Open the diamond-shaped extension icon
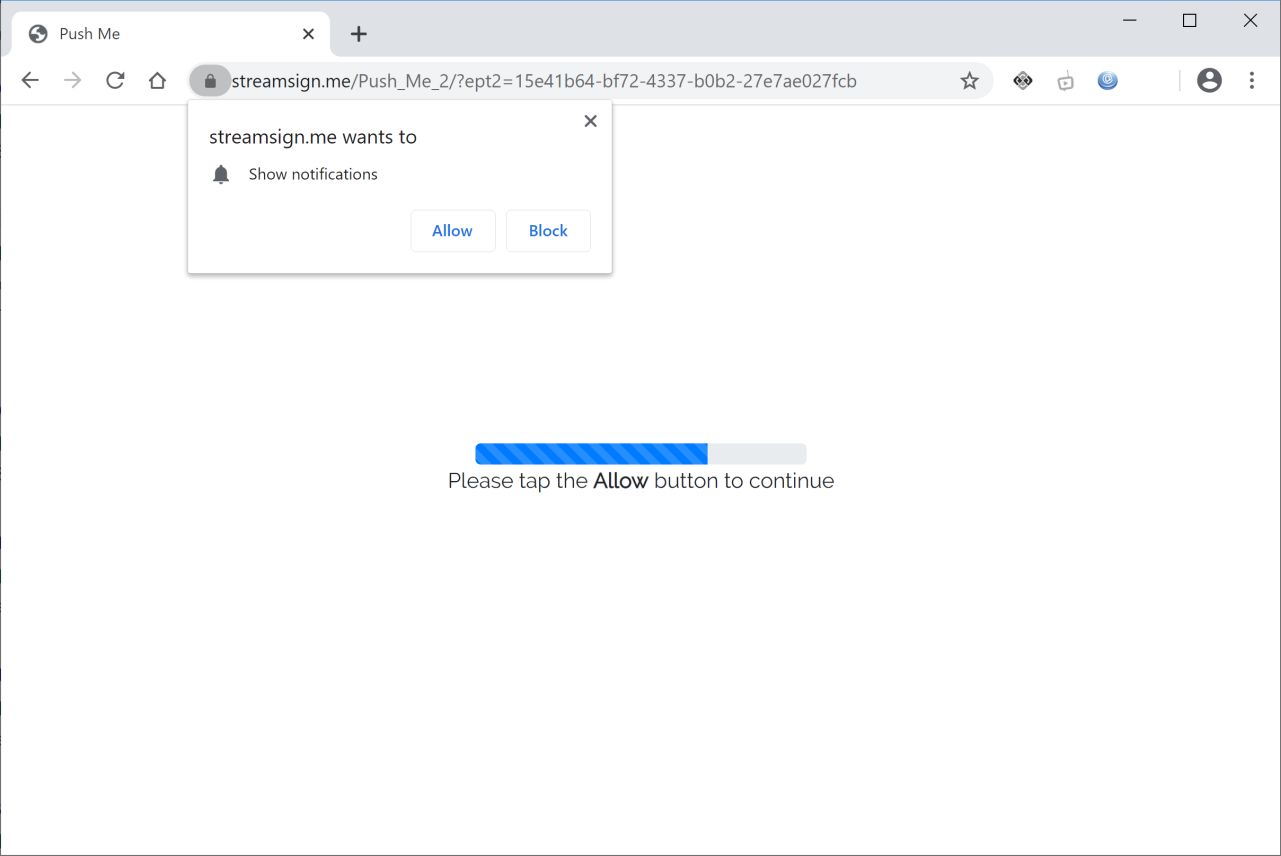1281x856 pixels. point(1023,81)
